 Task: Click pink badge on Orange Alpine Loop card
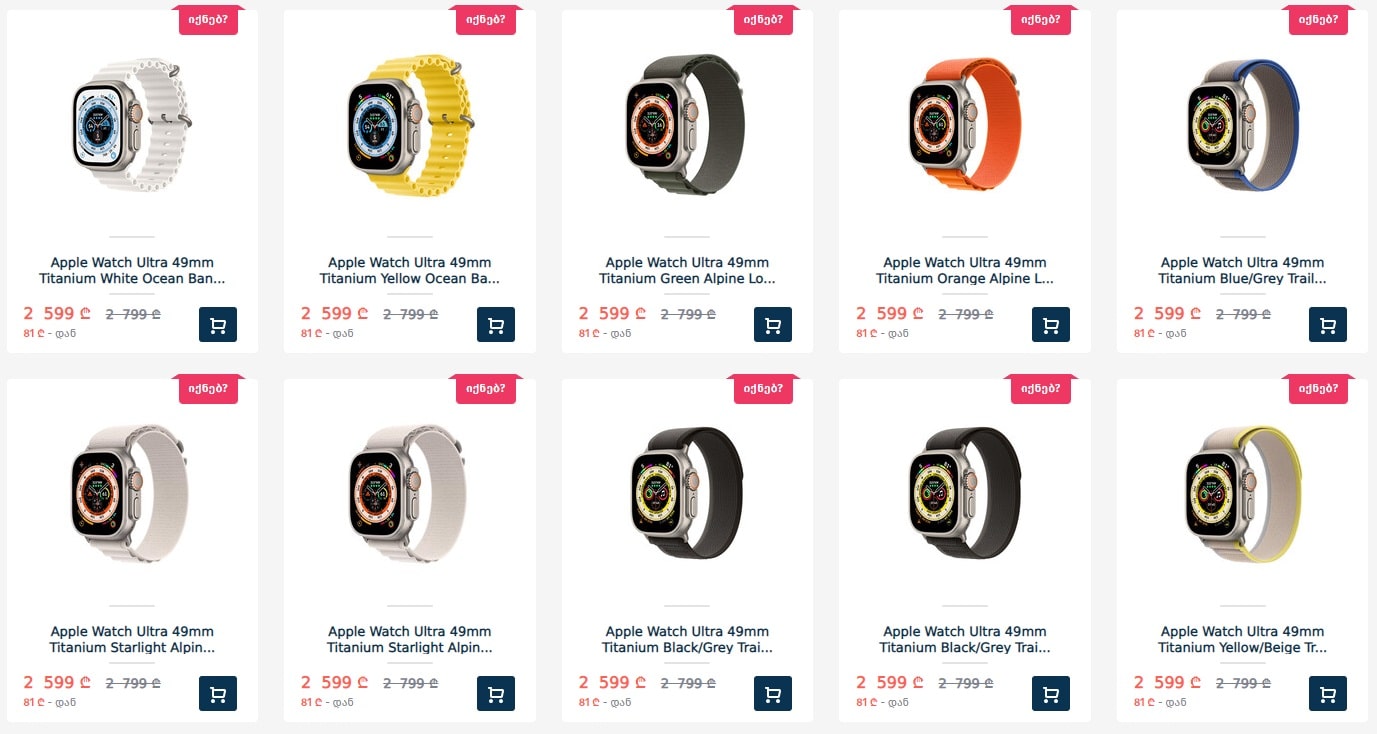1040,19
